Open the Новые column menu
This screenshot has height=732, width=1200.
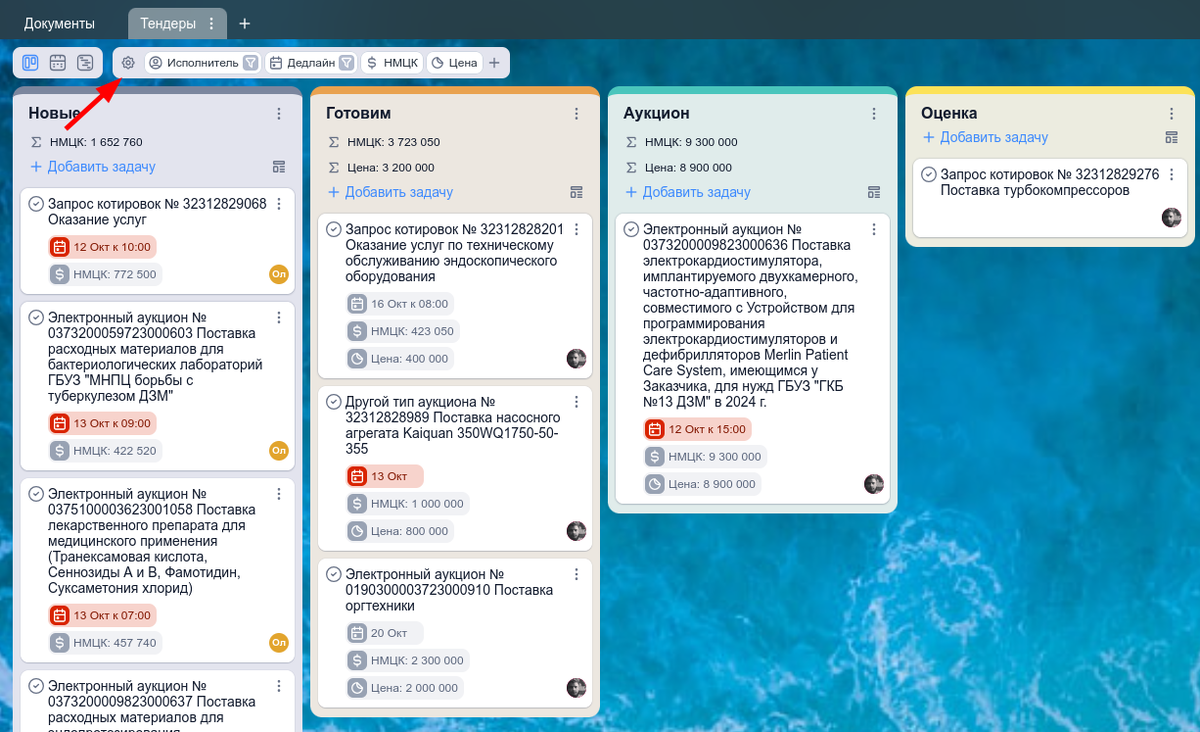(279, 114)
